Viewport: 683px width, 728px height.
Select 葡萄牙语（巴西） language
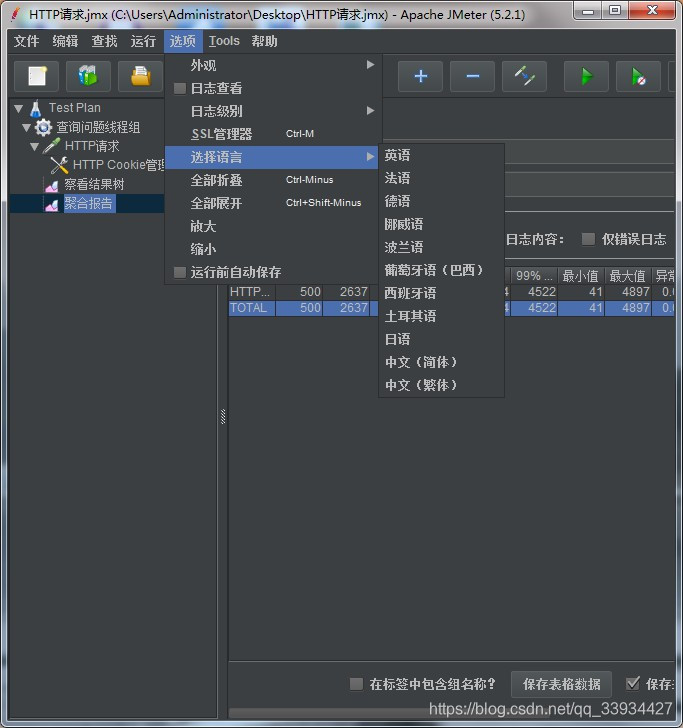[441, 270]
